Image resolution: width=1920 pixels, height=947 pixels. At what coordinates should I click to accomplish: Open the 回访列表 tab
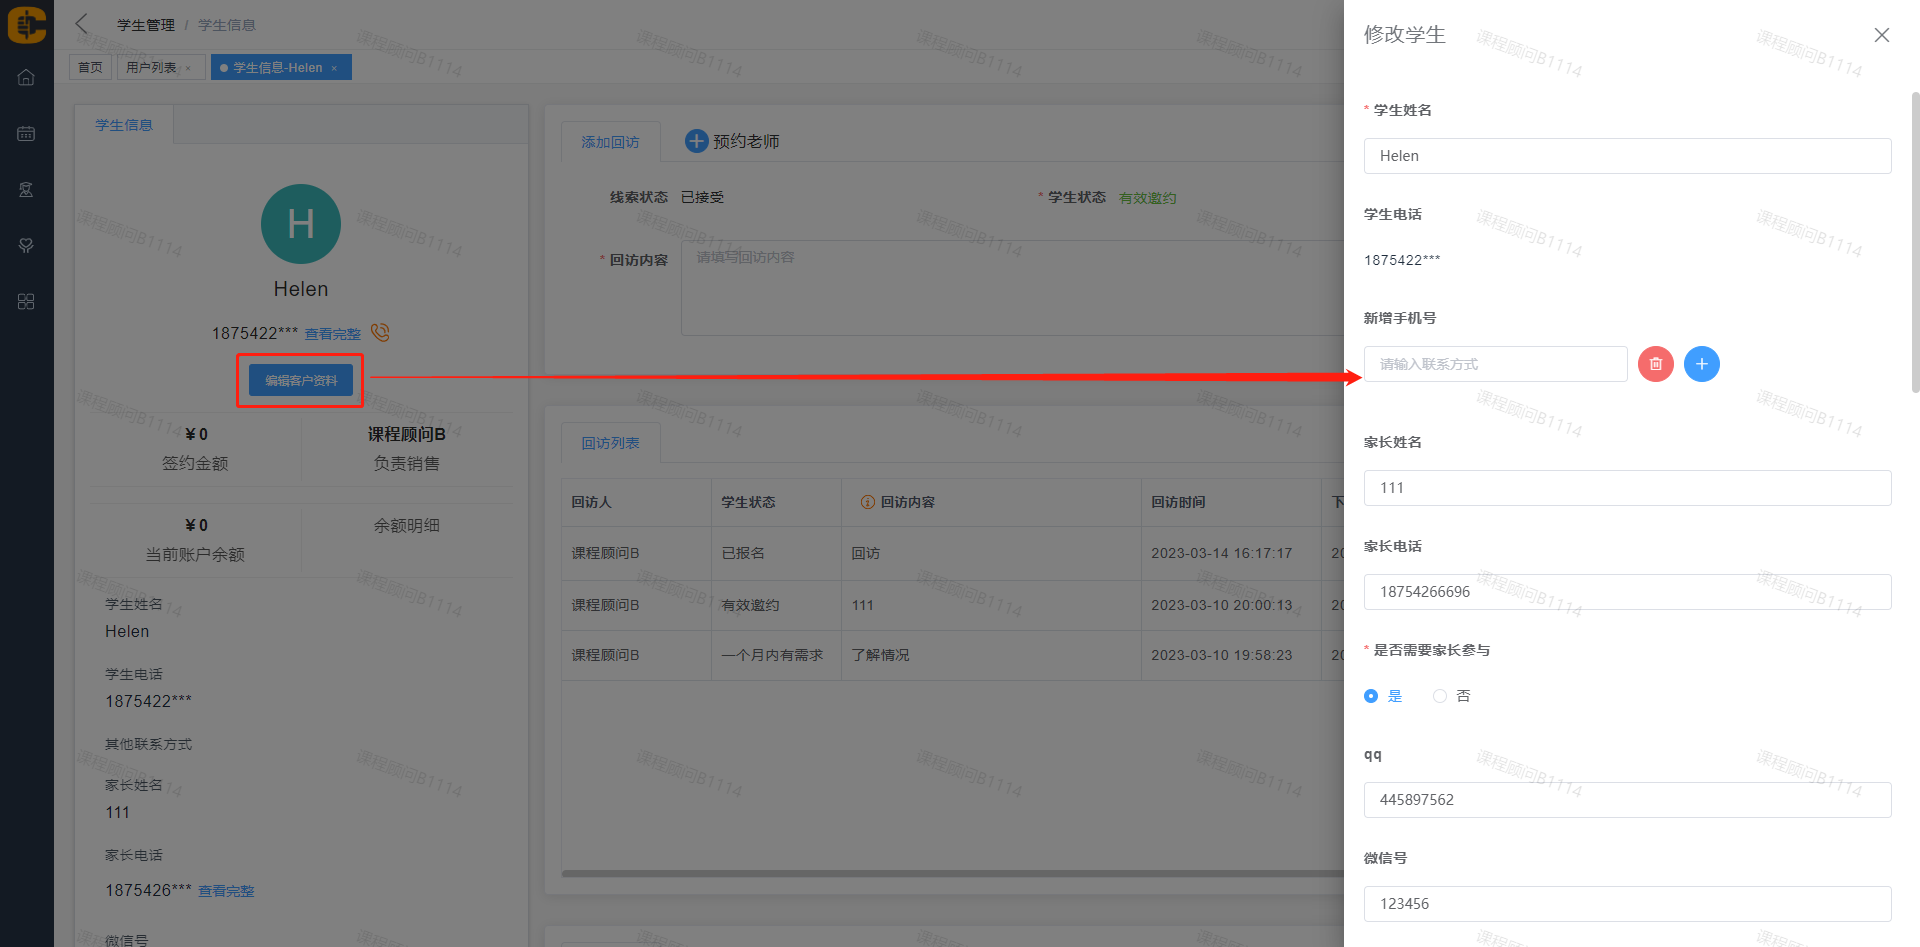pos(610,443)
